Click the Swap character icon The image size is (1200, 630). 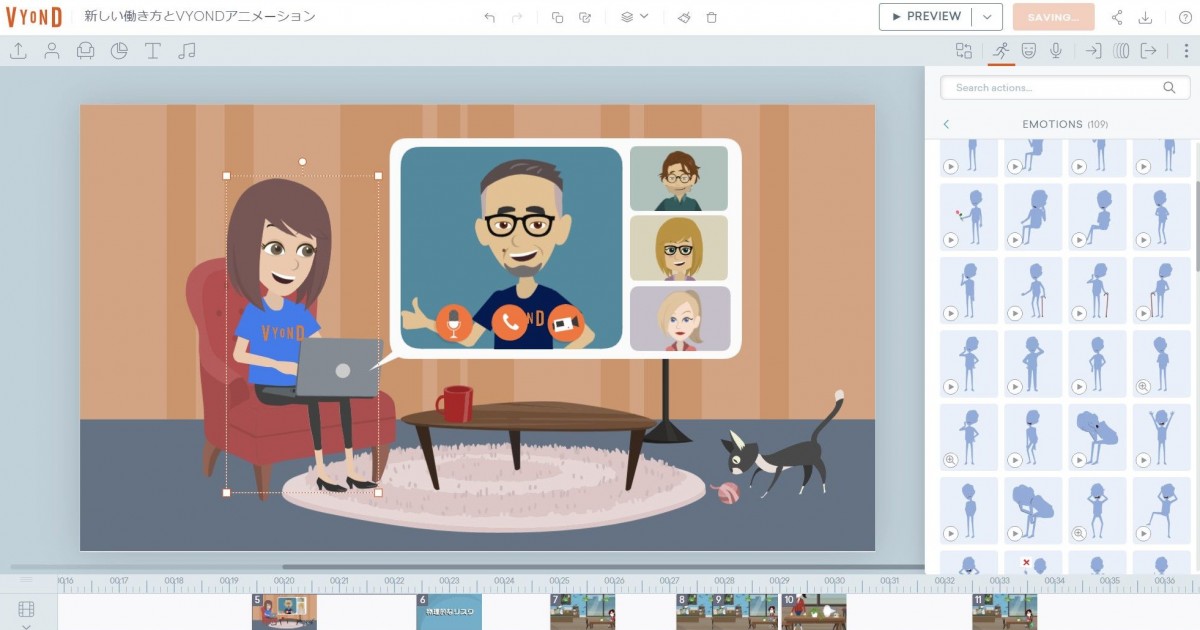point(964,51)
